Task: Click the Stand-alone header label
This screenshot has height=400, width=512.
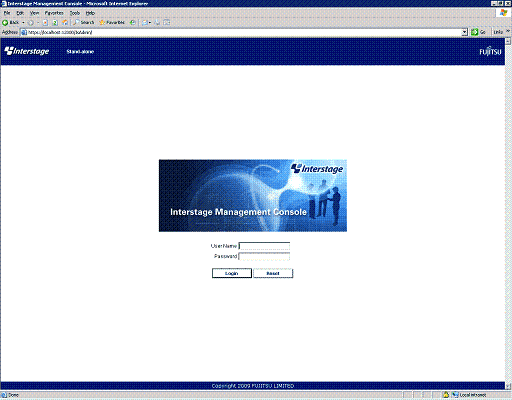Action: coord(80,52)
